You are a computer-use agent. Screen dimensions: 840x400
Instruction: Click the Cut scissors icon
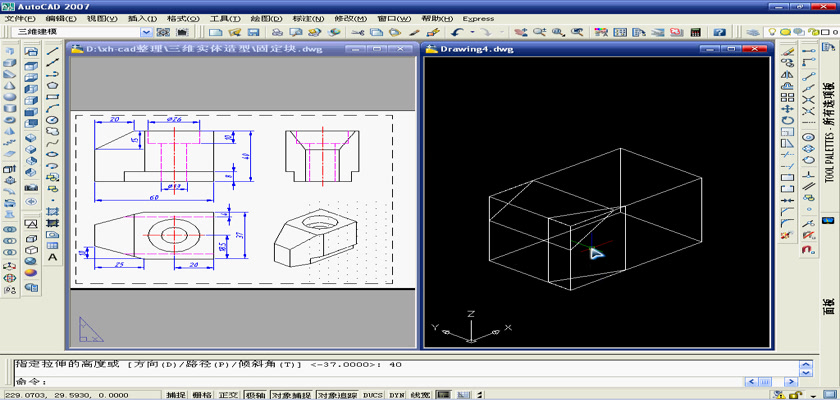358,32
